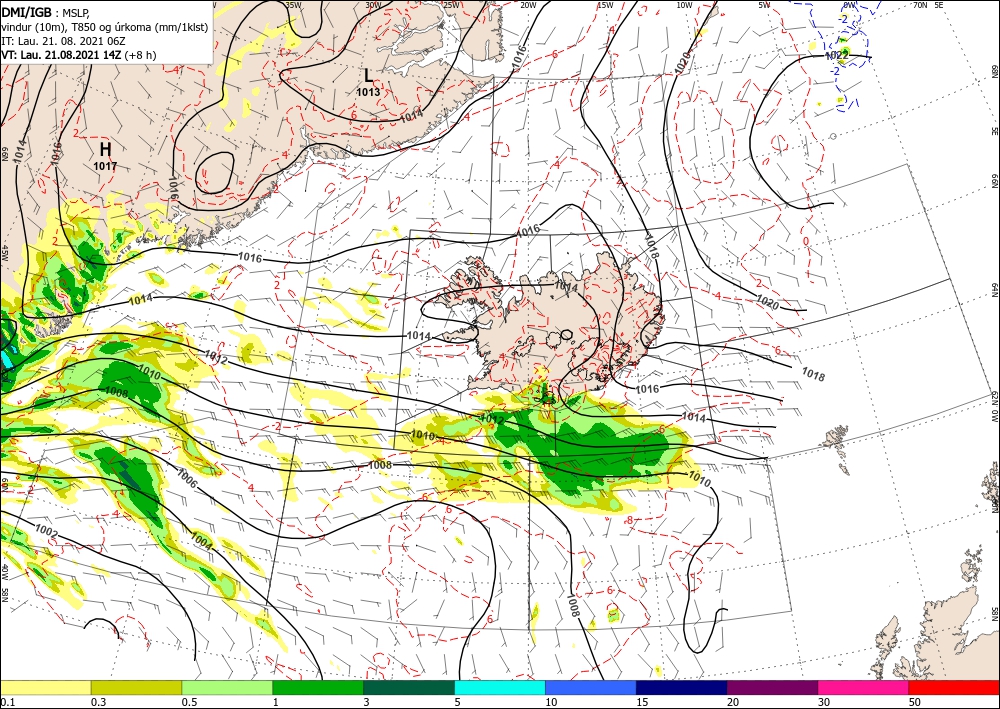The width and height of the screenshot is (1000, 709).
Task: Click the olive 0.3–0.5 legend color segment
Action: [136, 687]
